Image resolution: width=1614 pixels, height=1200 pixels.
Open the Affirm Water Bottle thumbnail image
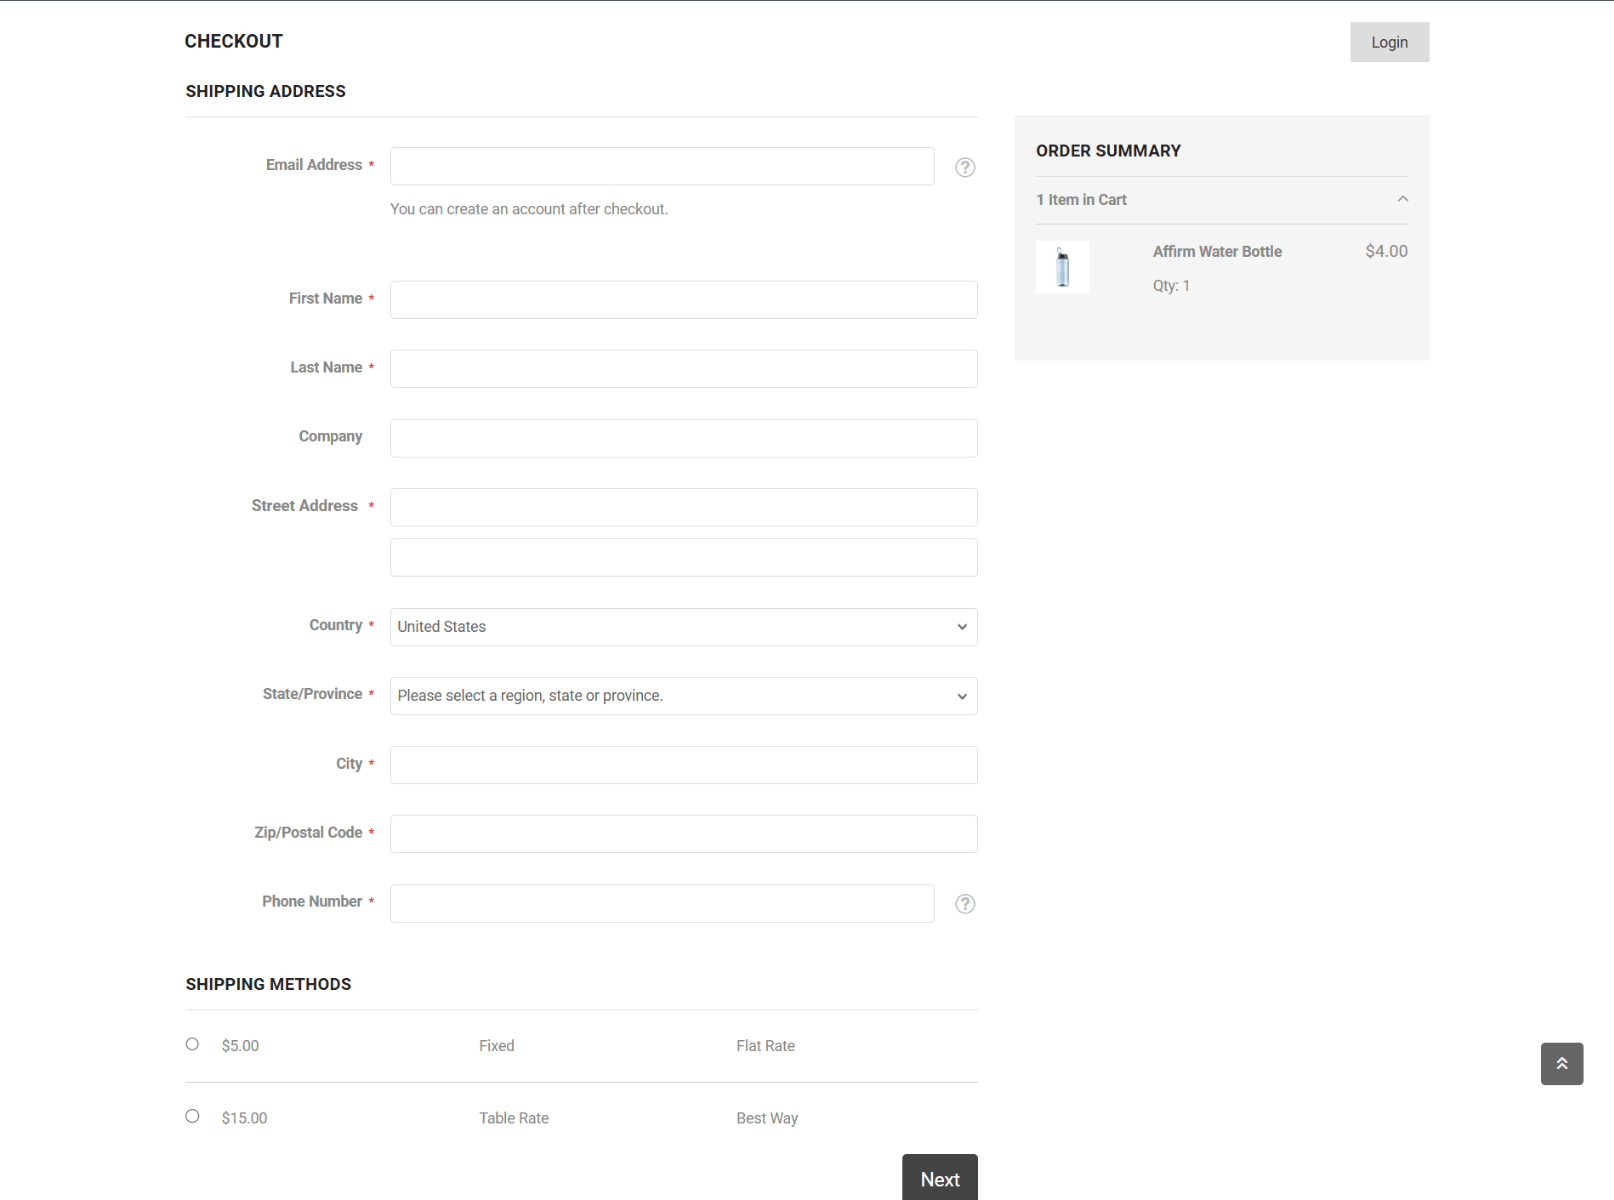pos(1062,267)
